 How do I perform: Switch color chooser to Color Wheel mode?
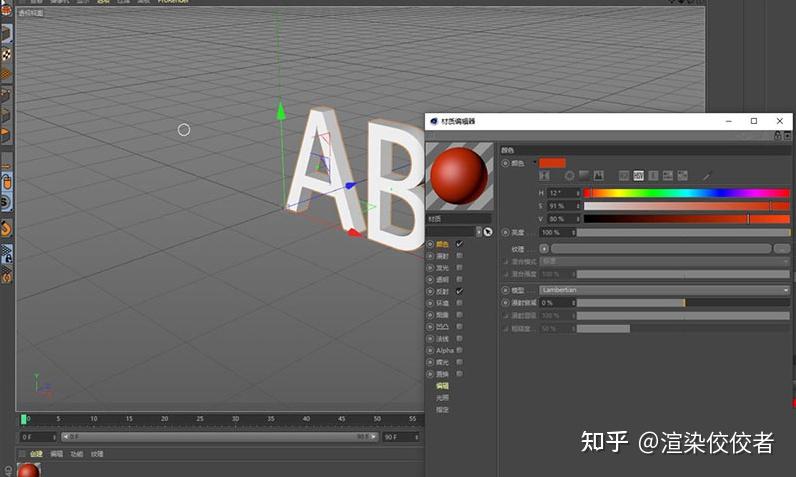569,176
